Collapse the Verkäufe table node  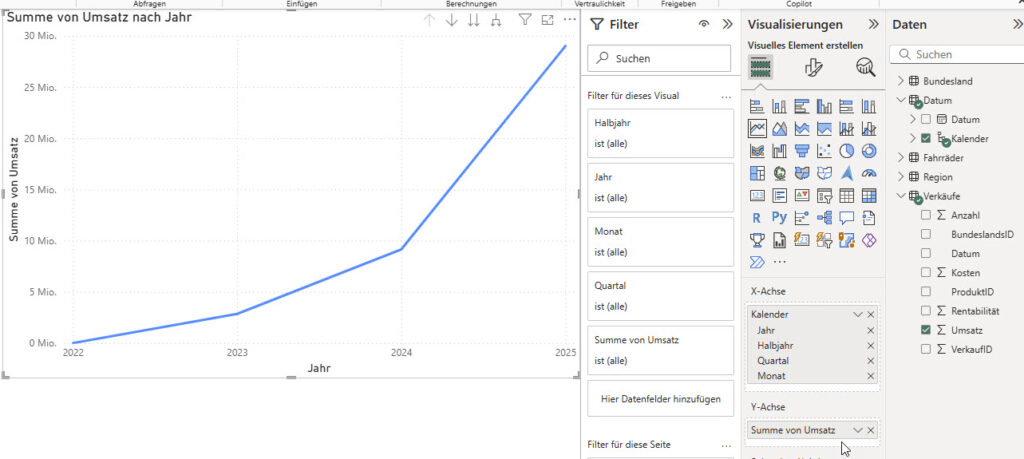pos(900,196)
